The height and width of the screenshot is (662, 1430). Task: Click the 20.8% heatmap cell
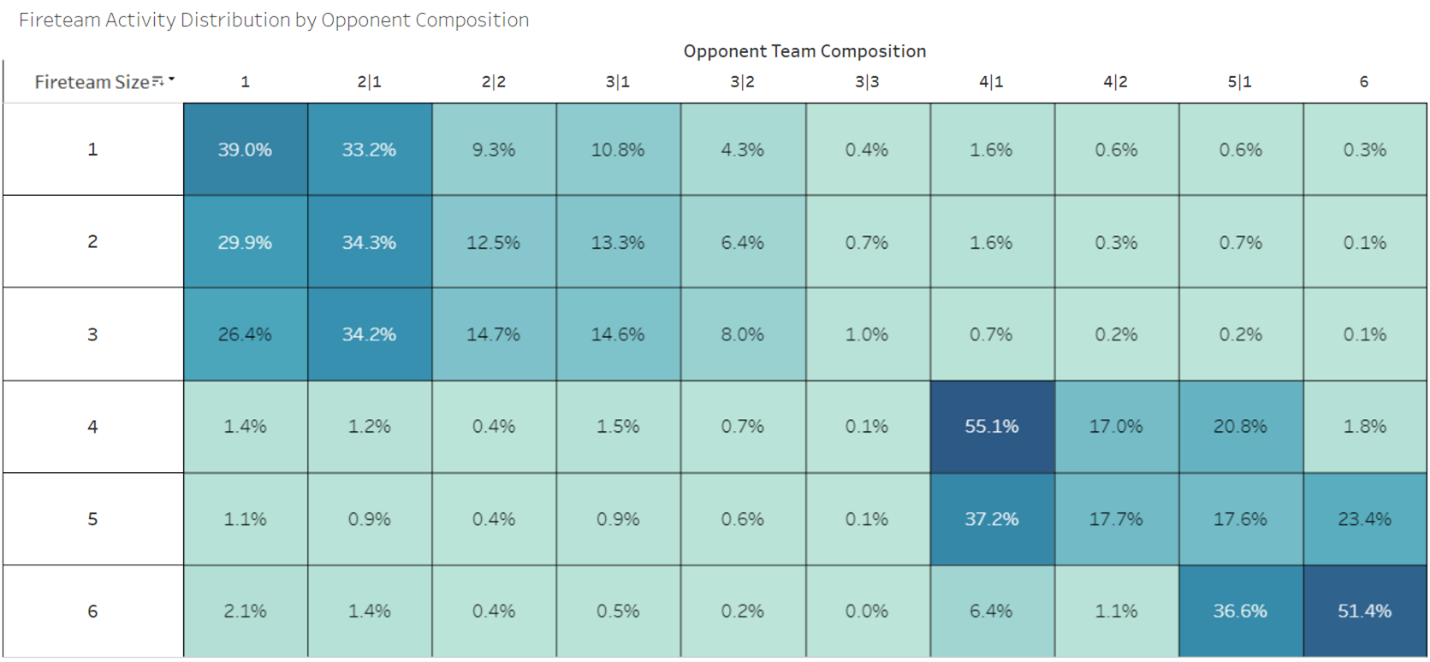[1240, 427]
